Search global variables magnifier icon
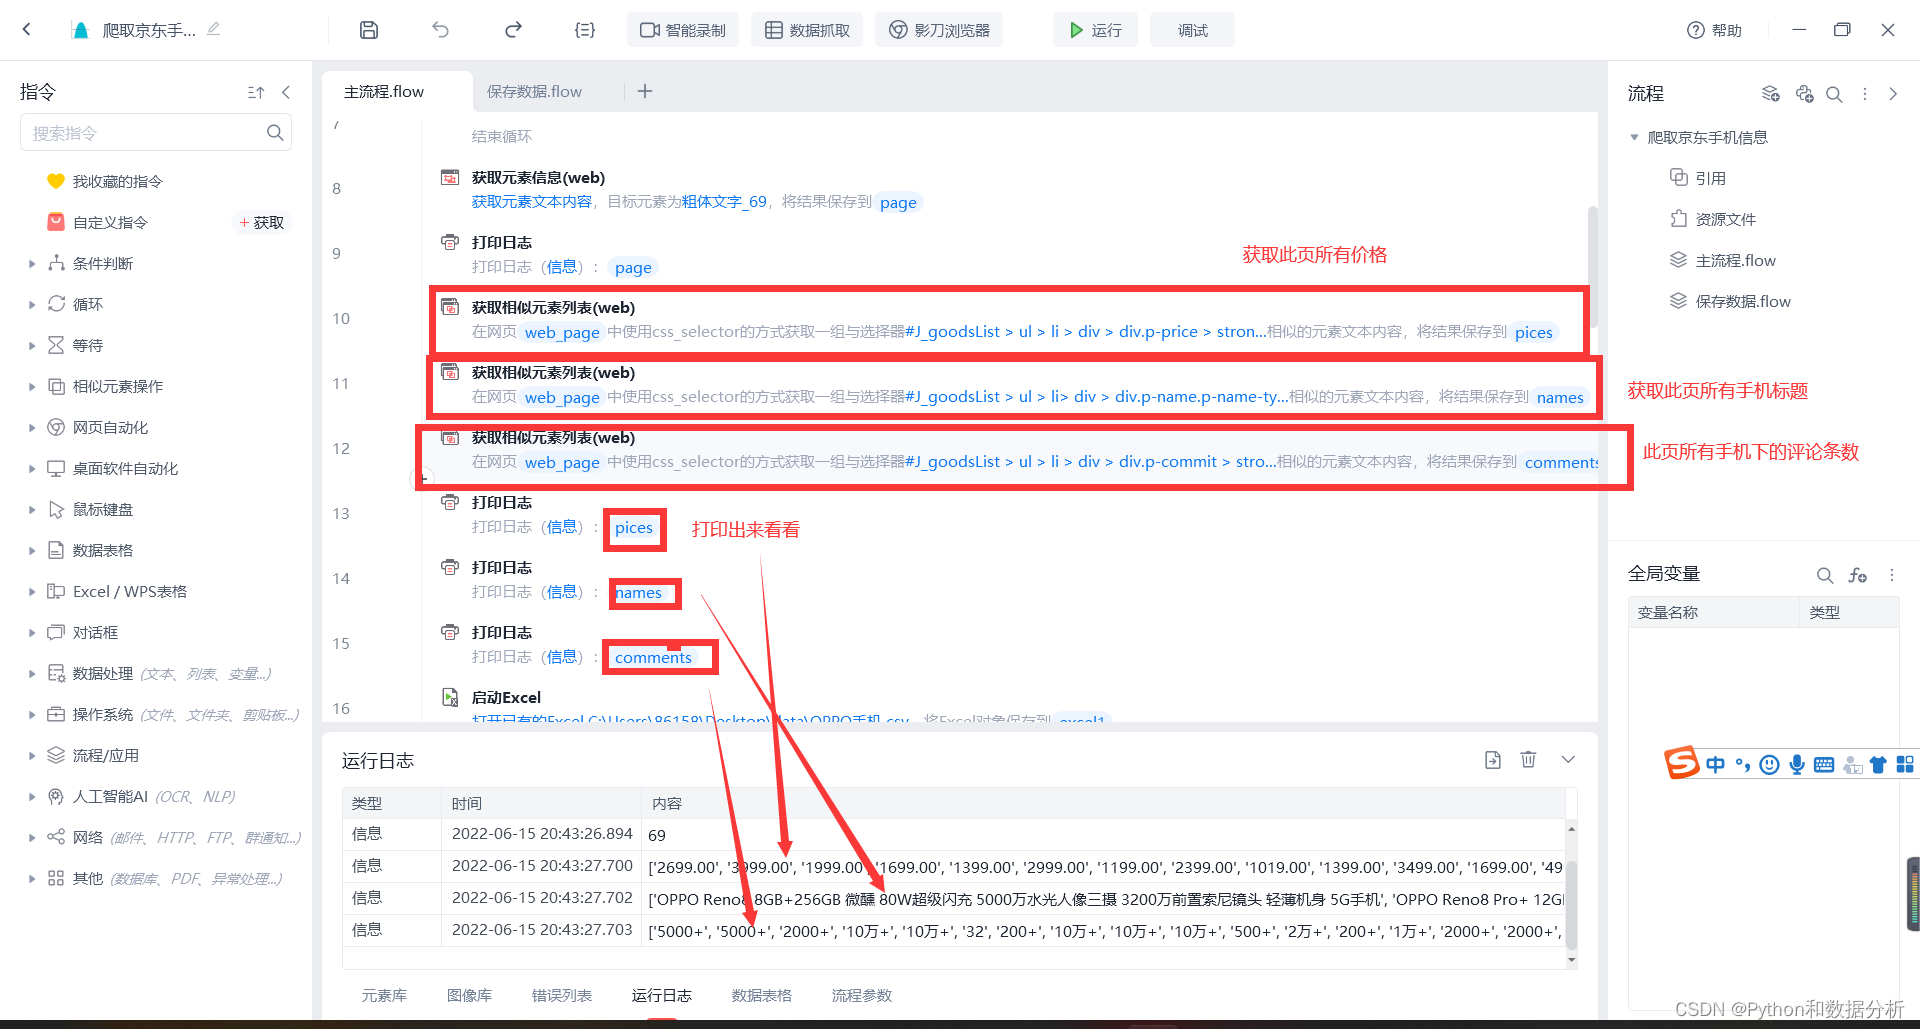This screenshot has height=1029, width=1920. 1825,575
